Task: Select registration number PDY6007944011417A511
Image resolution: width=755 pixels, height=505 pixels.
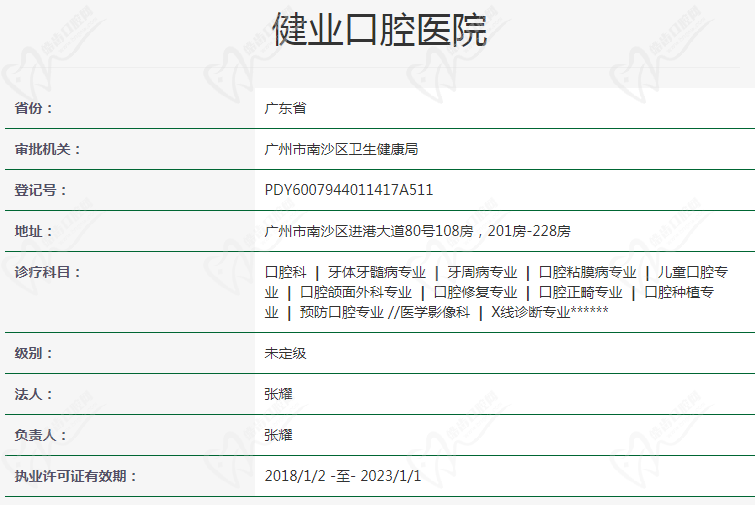Action: pyautogui.click(x=348, y=190)
